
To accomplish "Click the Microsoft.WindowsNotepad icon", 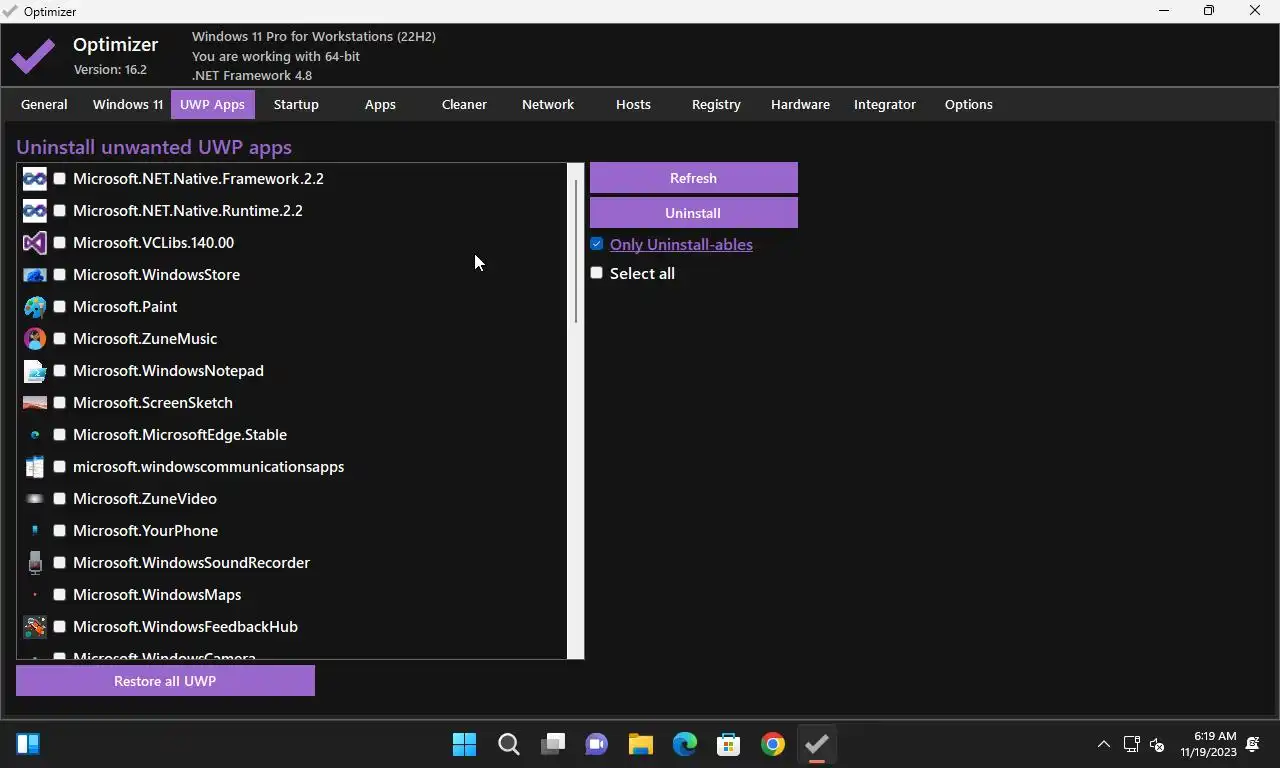I will [35, 371].
